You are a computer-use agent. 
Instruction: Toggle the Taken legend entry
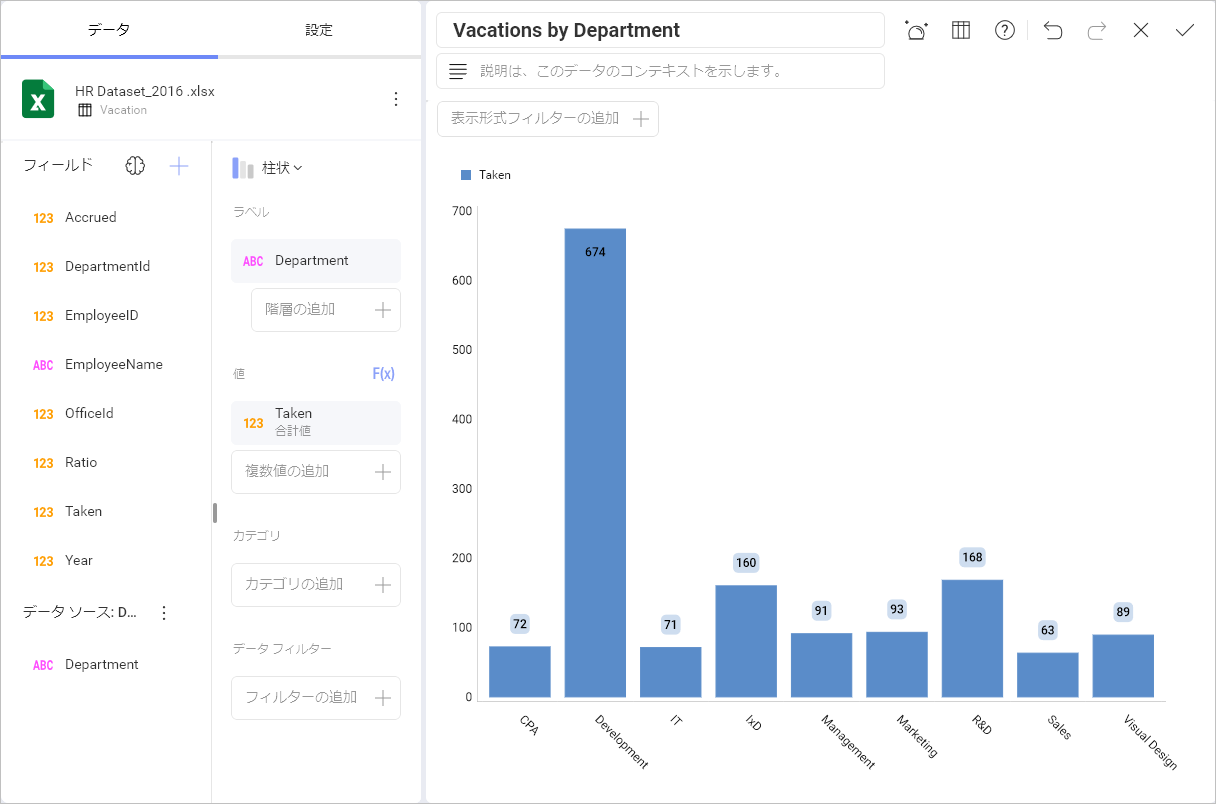coord(486,175)
